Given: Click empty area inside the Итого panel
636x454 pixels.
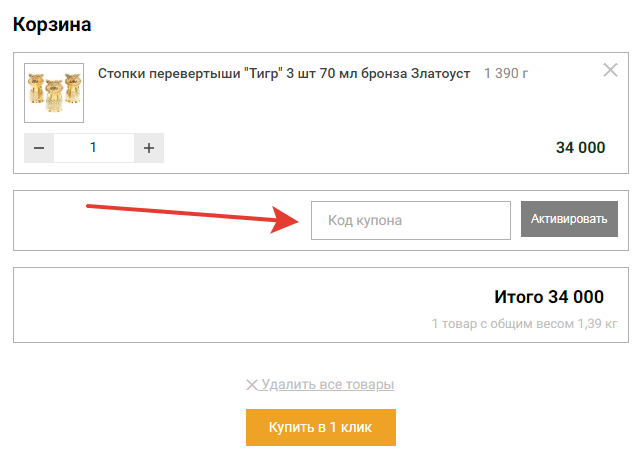Looking at the screenshot, I should pos(200,305).
